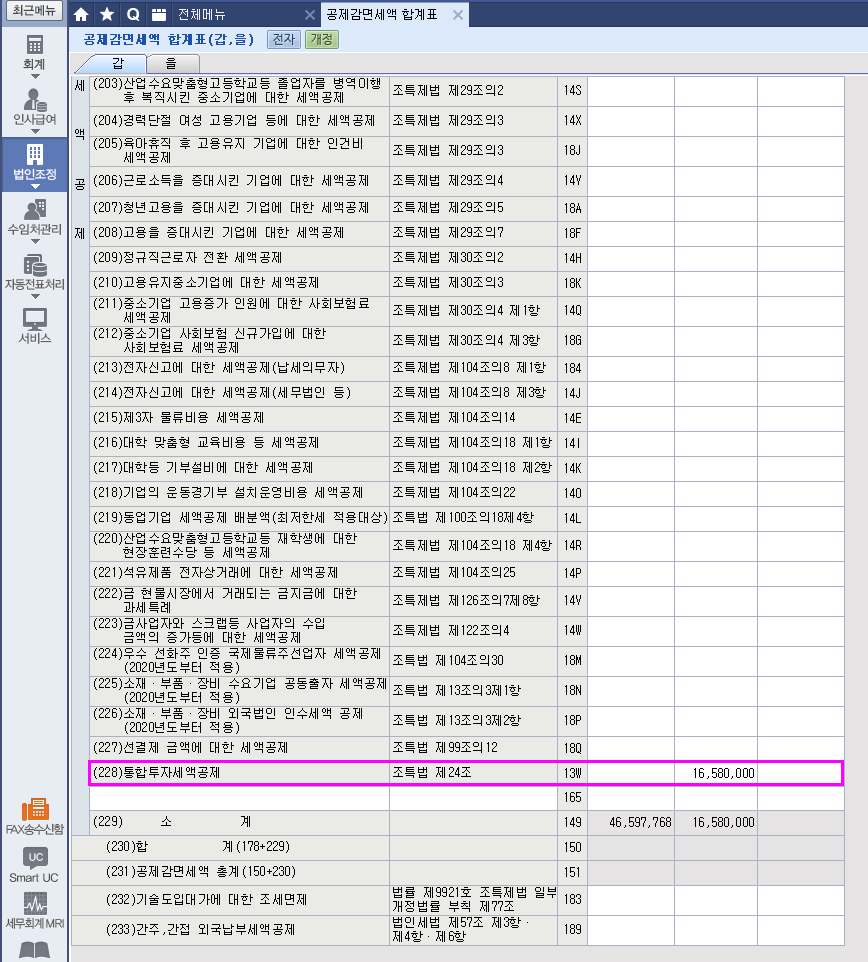The image size is (868, 962).
Task: Open FAX송수신함 icon
Action: point(34,817)
